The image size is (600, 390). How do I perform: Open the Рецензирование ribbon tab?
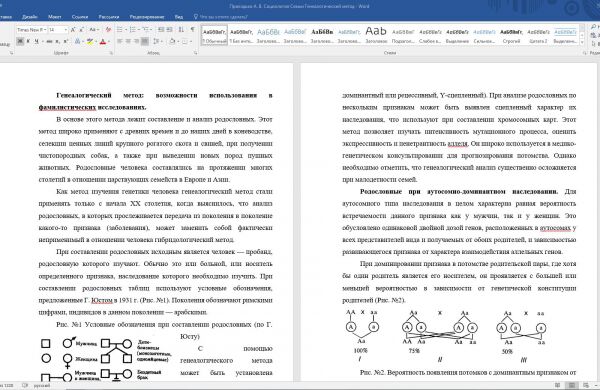tap(147, 17)
